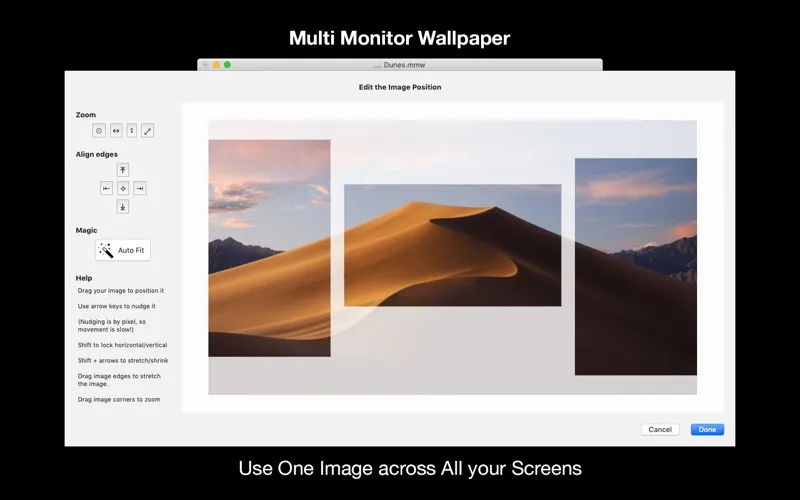
Task: Click the Dunes.mmw window title
Action: pos(404,65)
